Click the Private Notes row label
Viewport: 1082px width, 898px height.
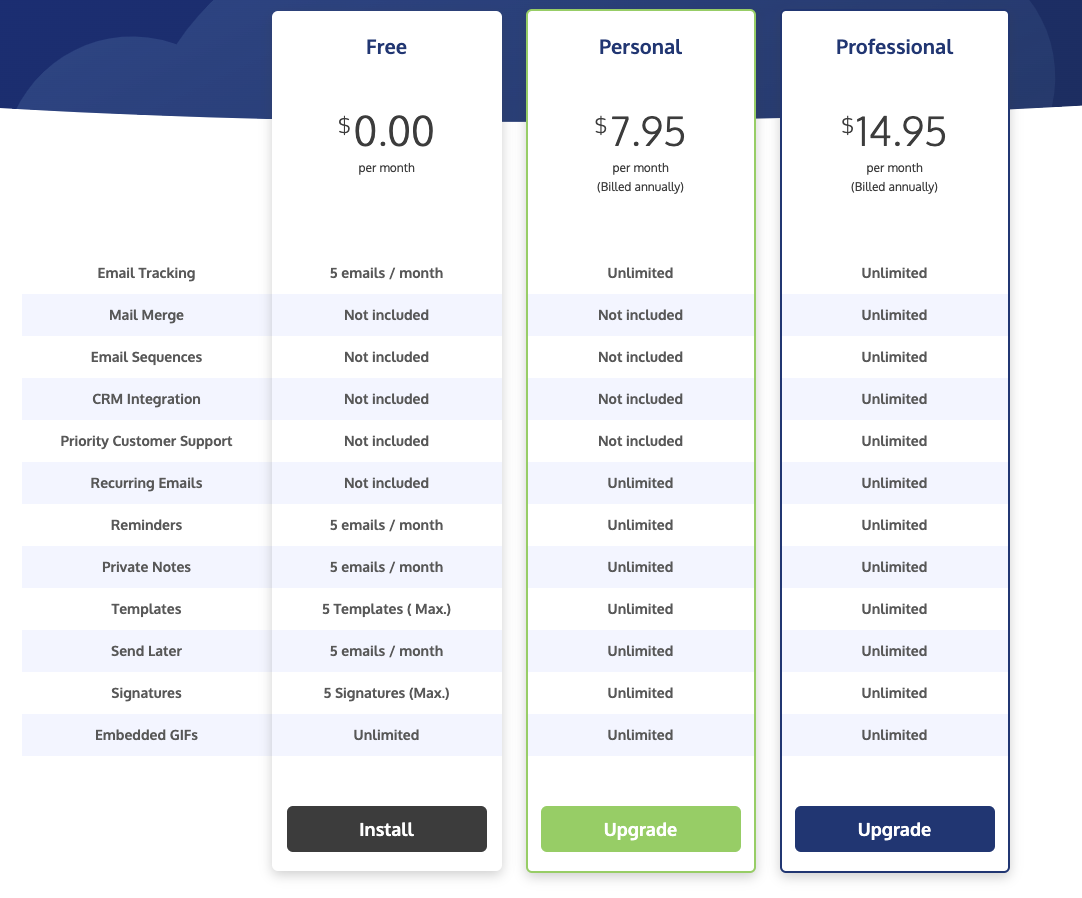click(146, 567)
